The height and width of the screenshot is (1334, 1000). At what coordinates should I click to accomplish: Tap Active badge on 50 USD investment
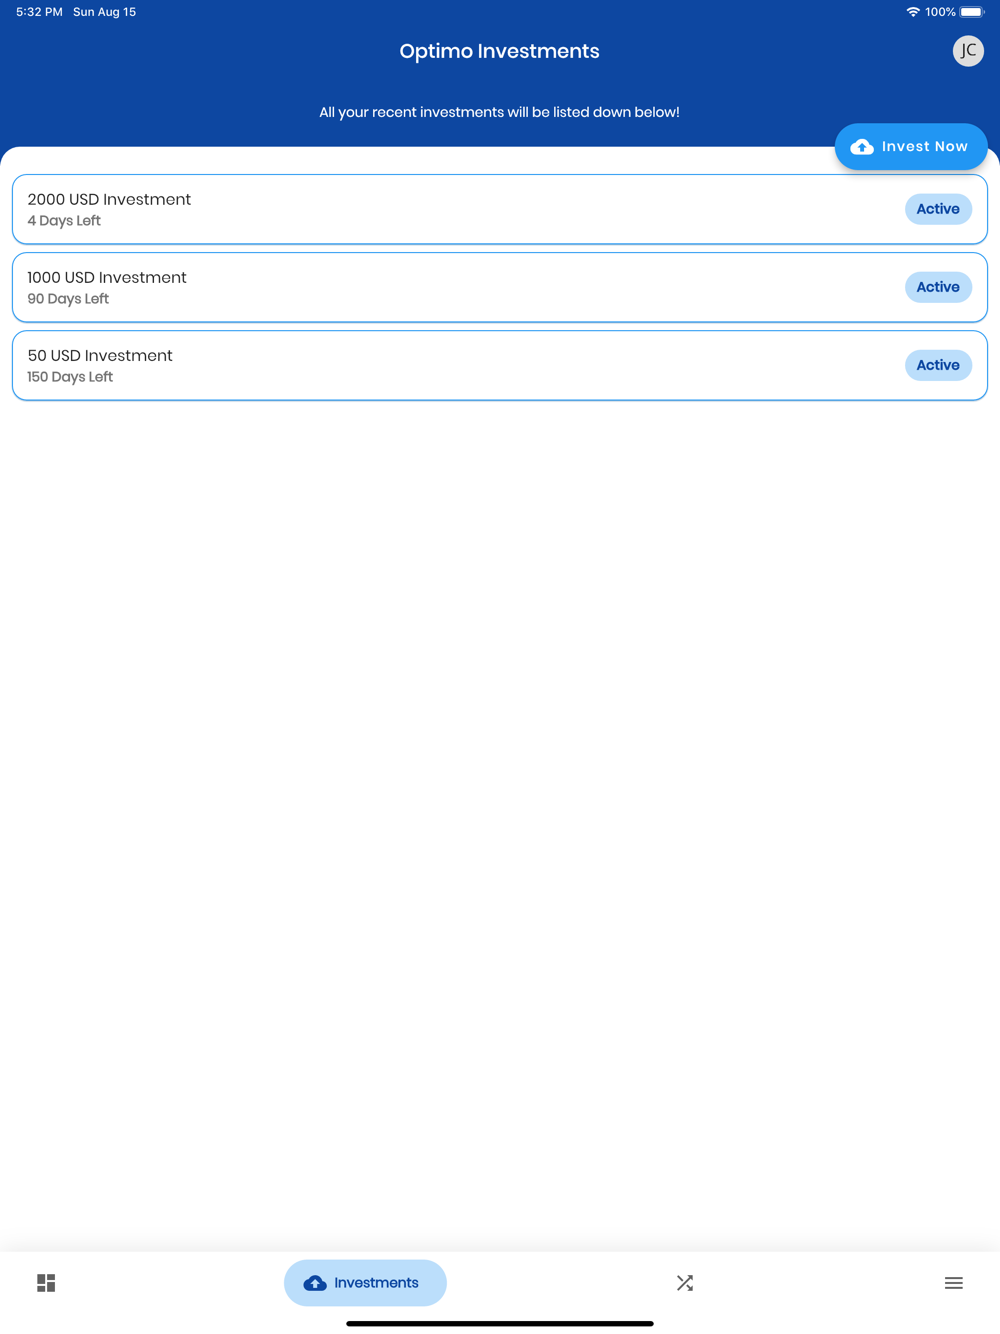tap(938, 365)
